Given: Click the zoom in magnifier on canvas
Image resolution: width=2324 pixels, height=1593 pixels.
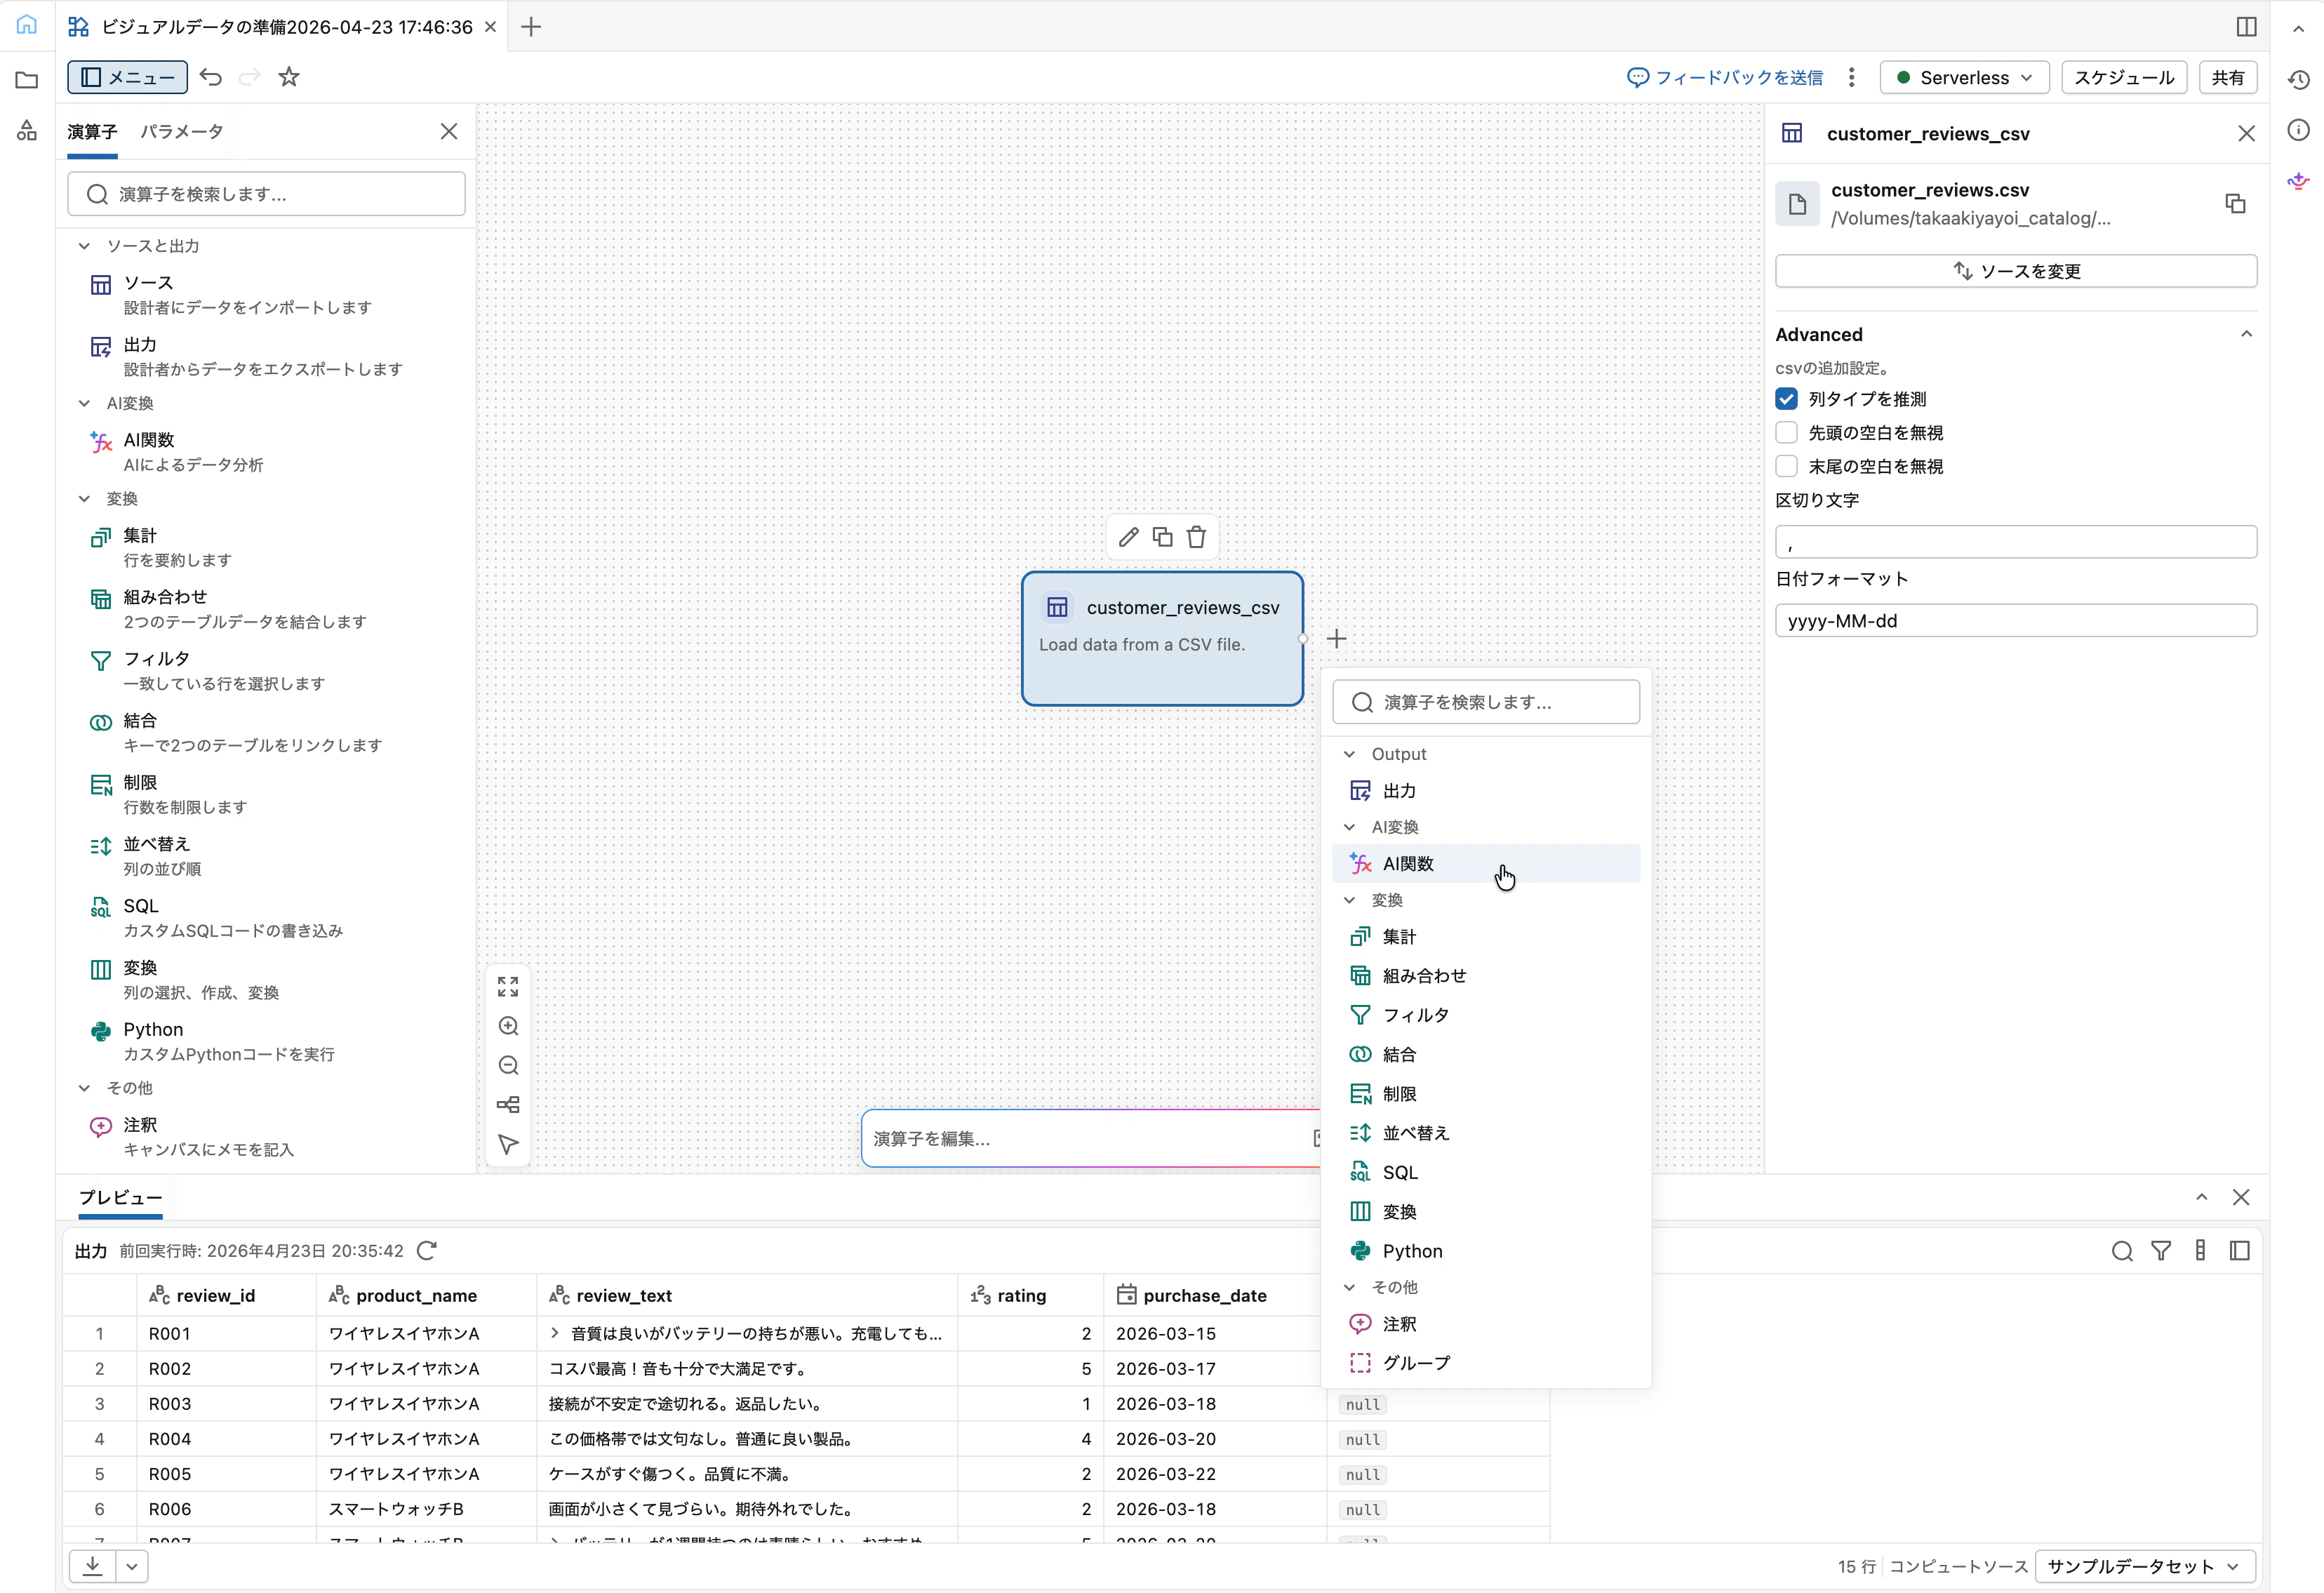Looking at the screenshot, I should (x=508, y=1026).
